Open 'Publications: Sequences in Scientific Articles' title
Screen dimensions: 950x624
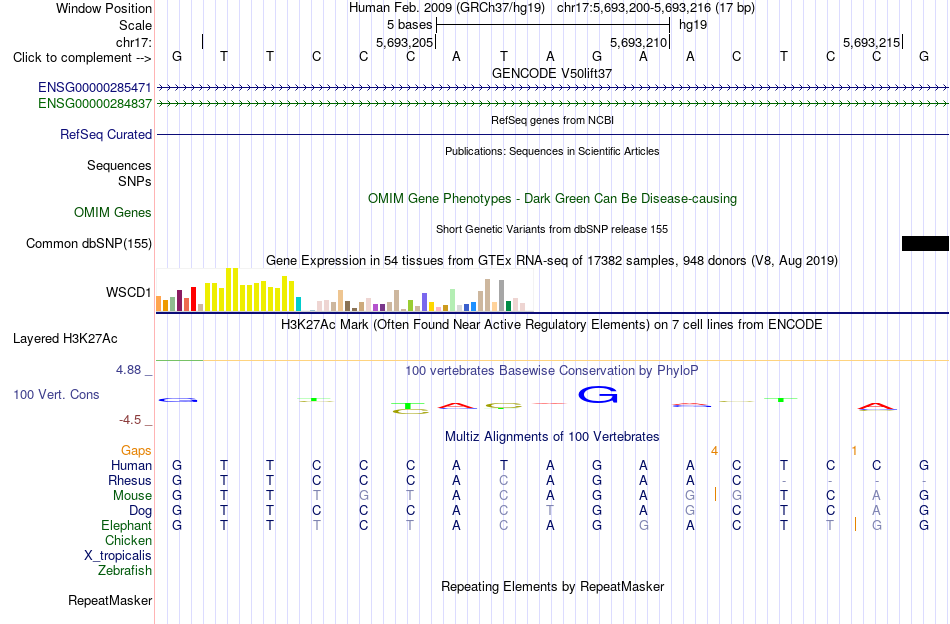(552, 151)
